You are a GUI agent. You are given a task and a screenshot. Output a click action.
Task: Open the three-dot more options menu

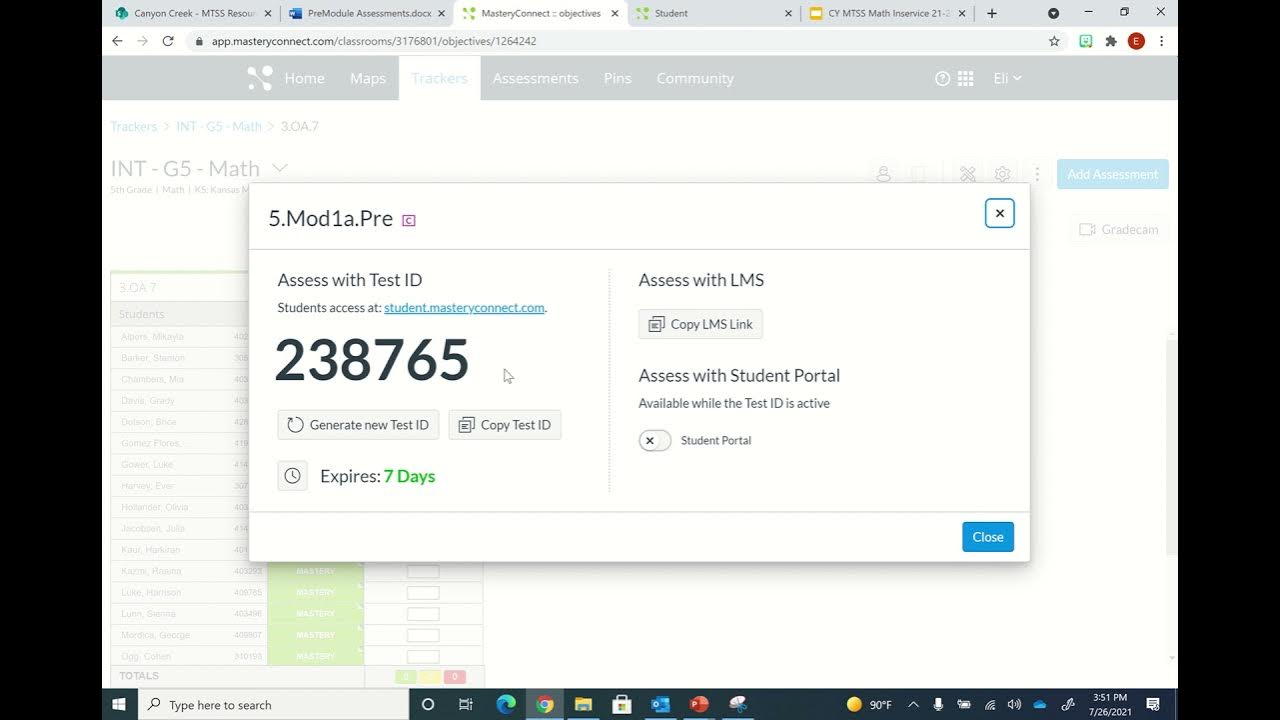[1037, 174]
